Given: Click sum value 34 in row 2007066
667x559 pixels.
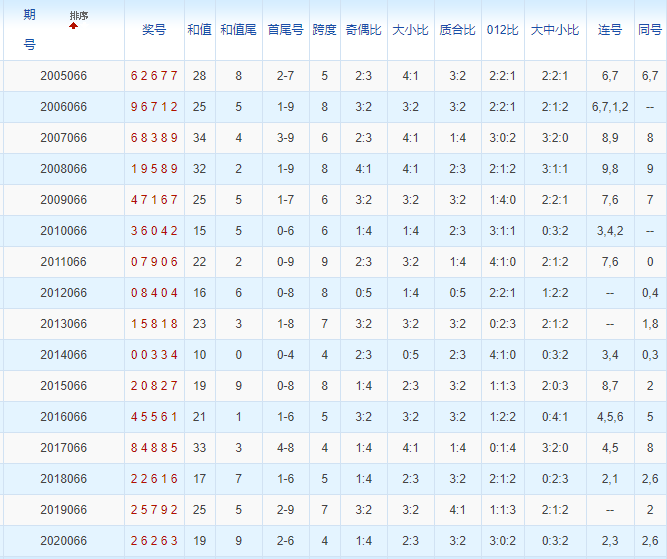Looking at the screenshot, I should [200, 138].
